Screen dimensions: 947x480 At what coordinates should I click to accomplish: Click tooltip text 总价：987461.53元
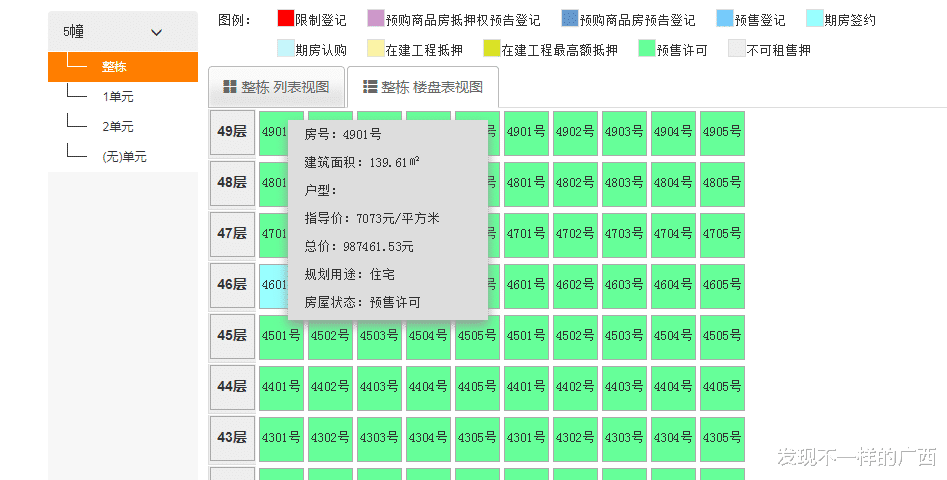(359, 246)
